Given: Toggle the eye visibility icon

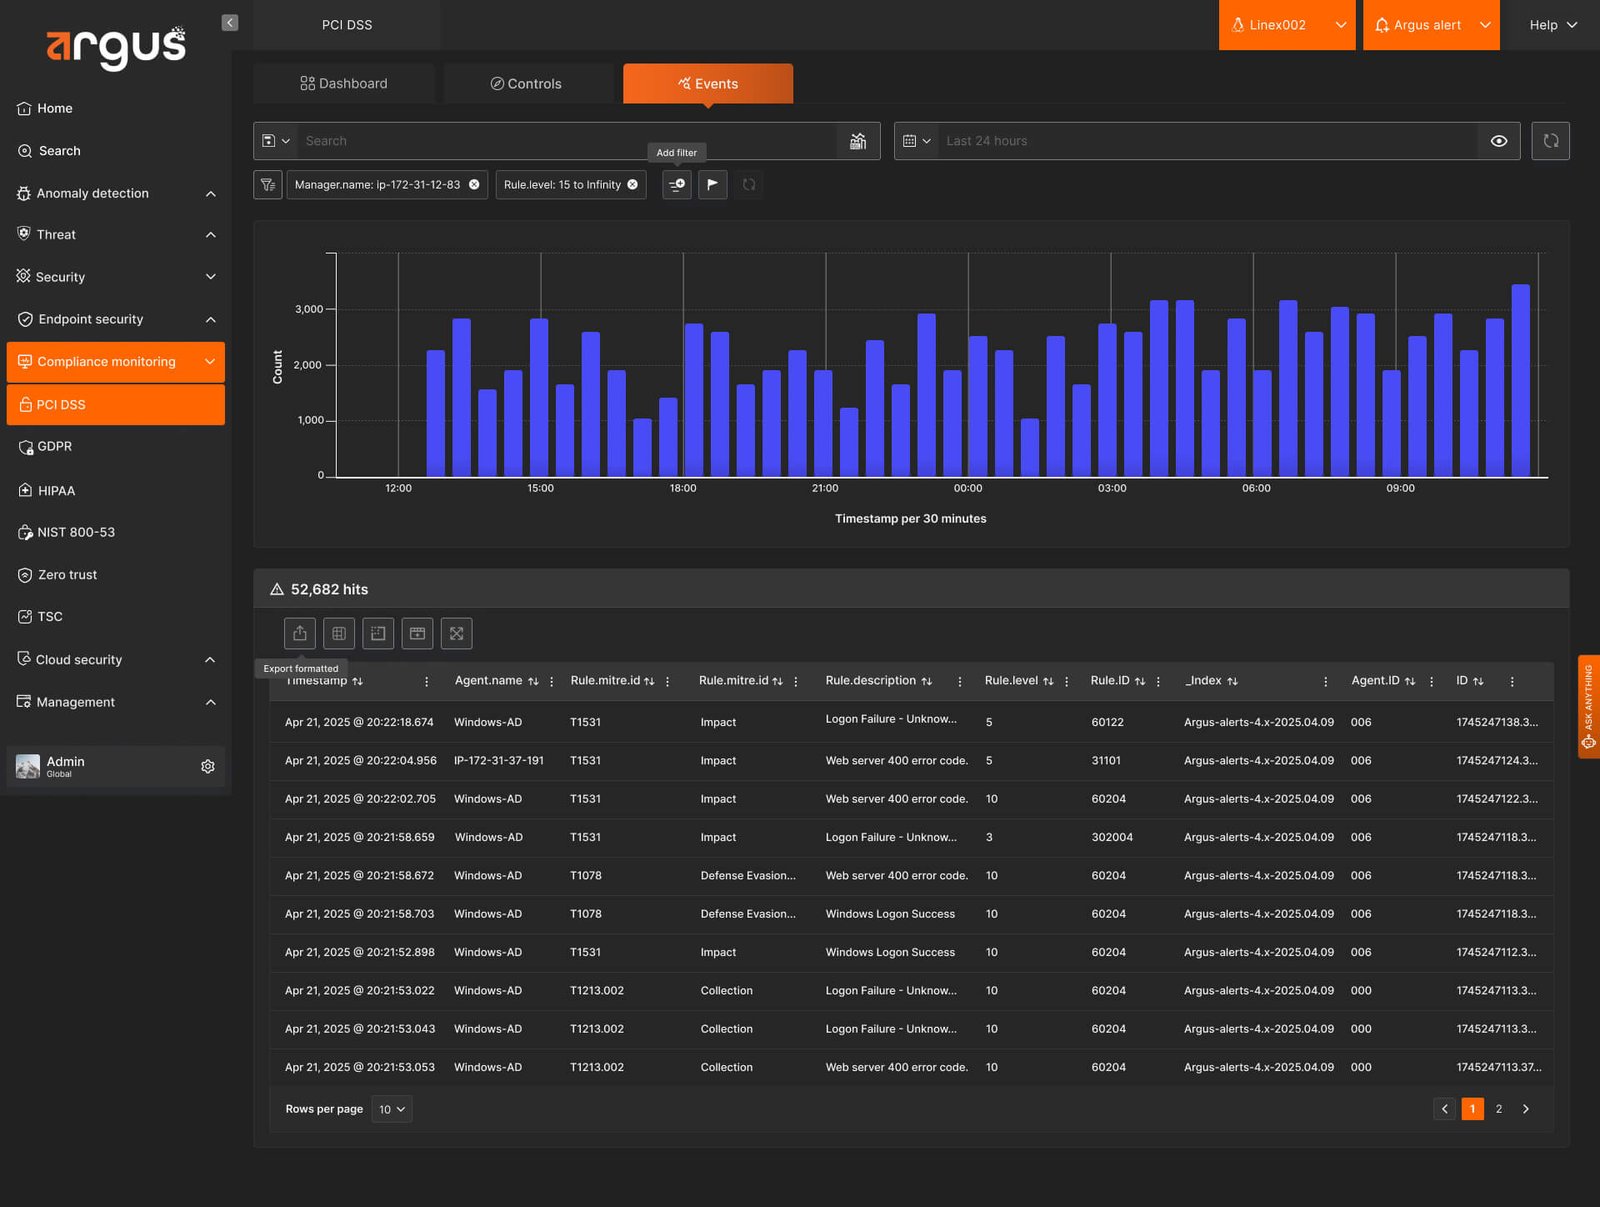Looking at the screenshot, I should [x=1499, y=141].
